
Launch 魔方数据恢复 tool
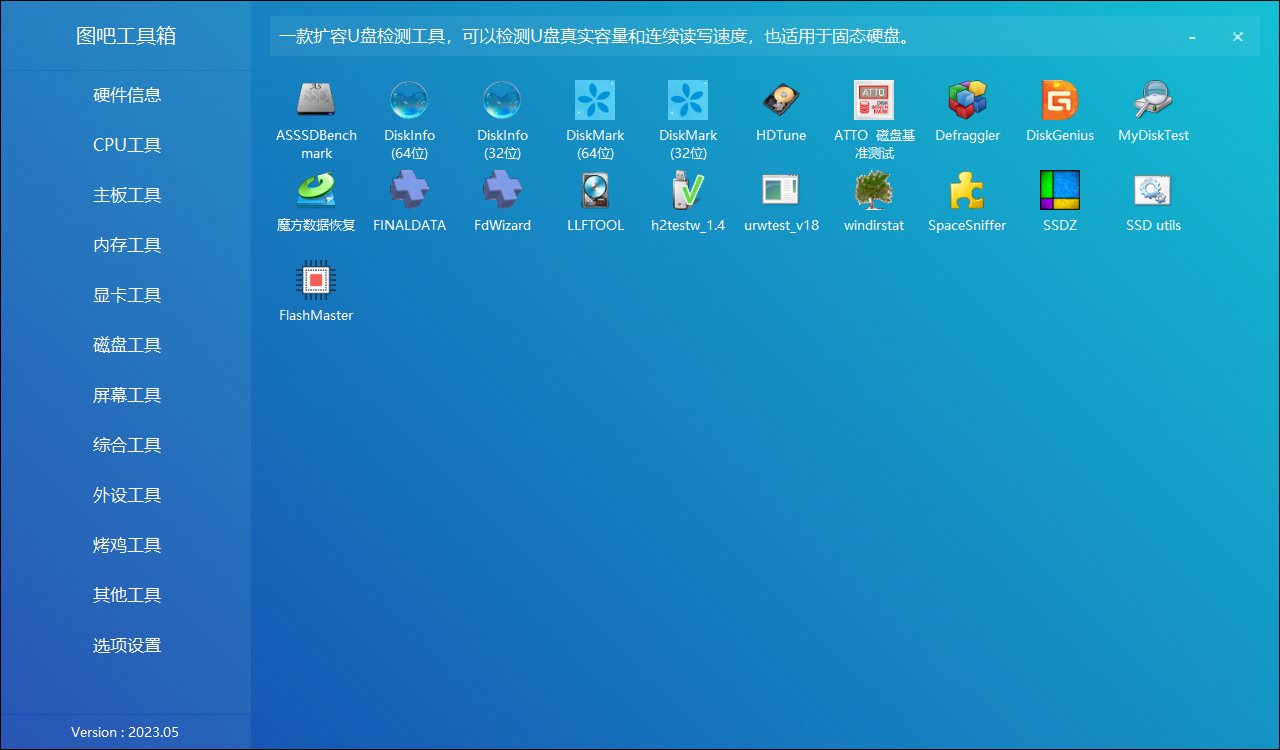coord(316,190)
